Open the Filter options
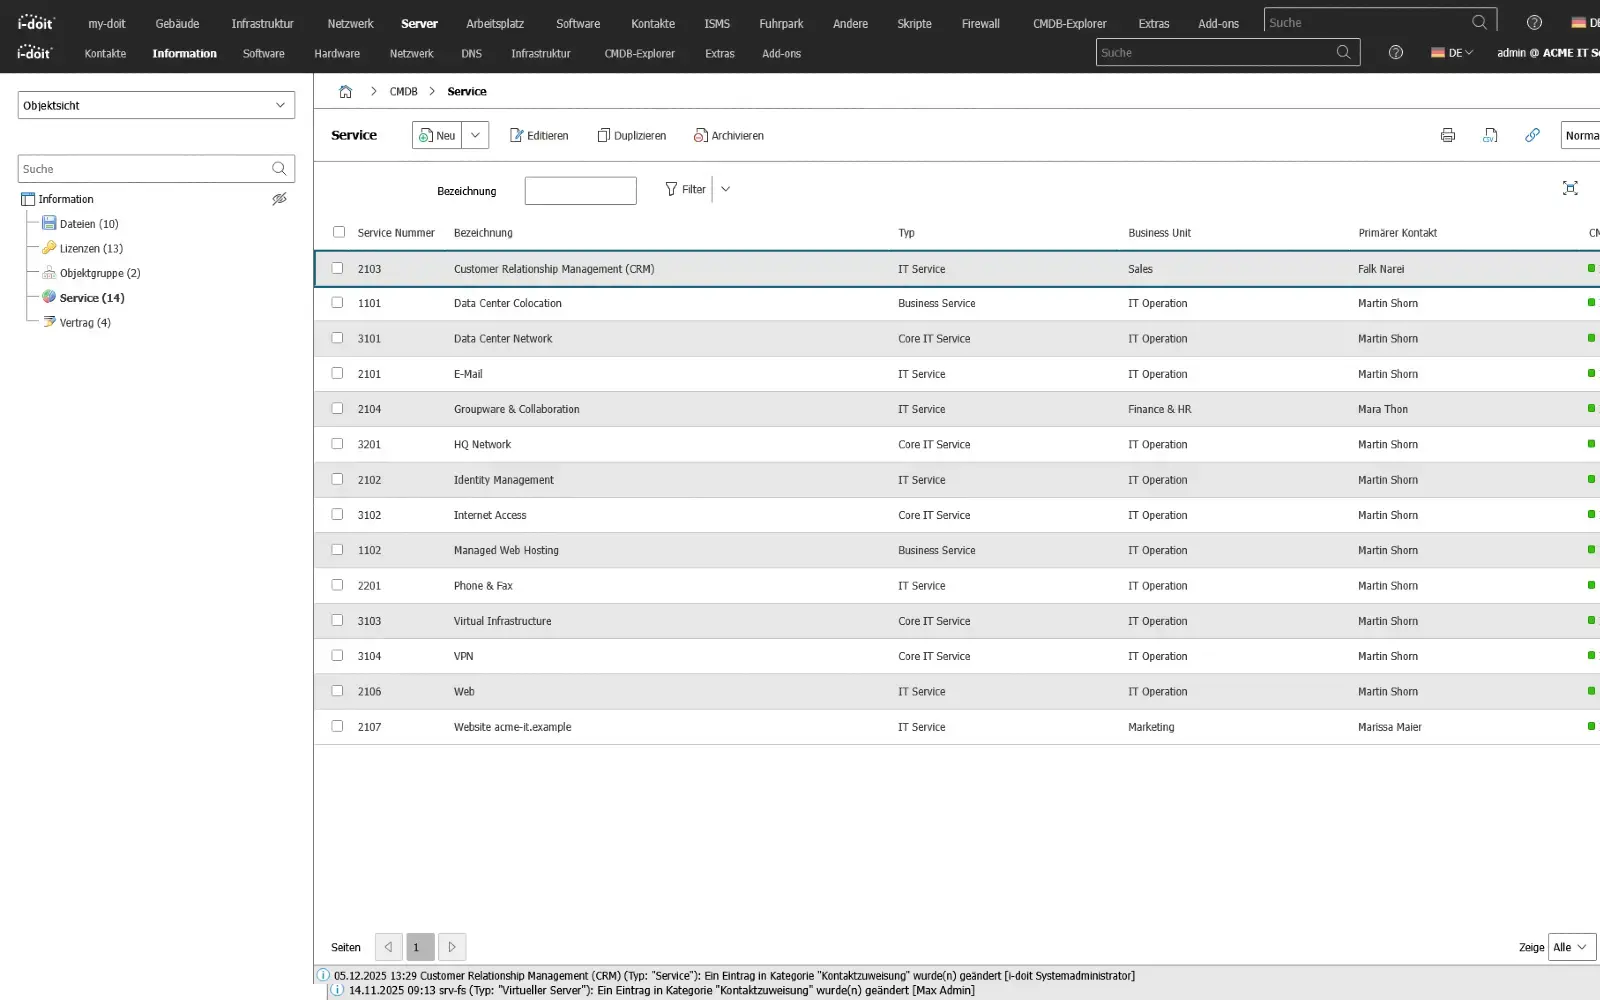The height and width of the screenshot is (1000, 1600). 685,189
